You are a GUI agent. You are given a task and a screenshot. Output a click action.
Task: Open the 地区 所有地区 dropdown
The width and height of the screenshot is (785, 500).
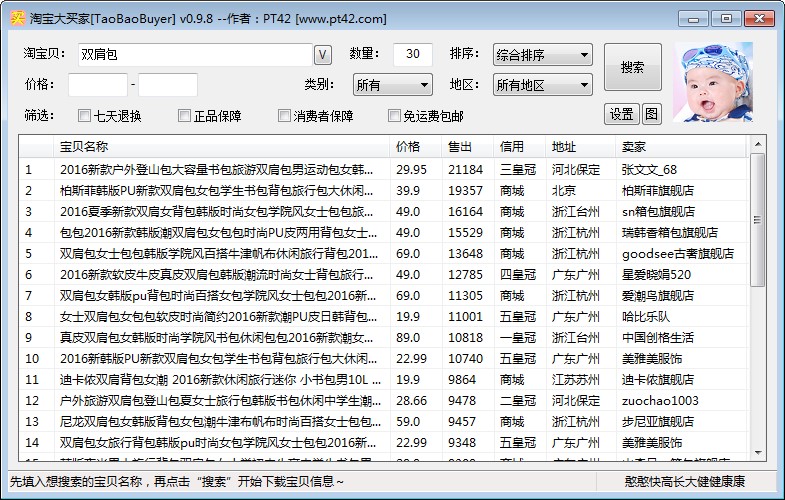pyautogui.click(x=543, y=85)
